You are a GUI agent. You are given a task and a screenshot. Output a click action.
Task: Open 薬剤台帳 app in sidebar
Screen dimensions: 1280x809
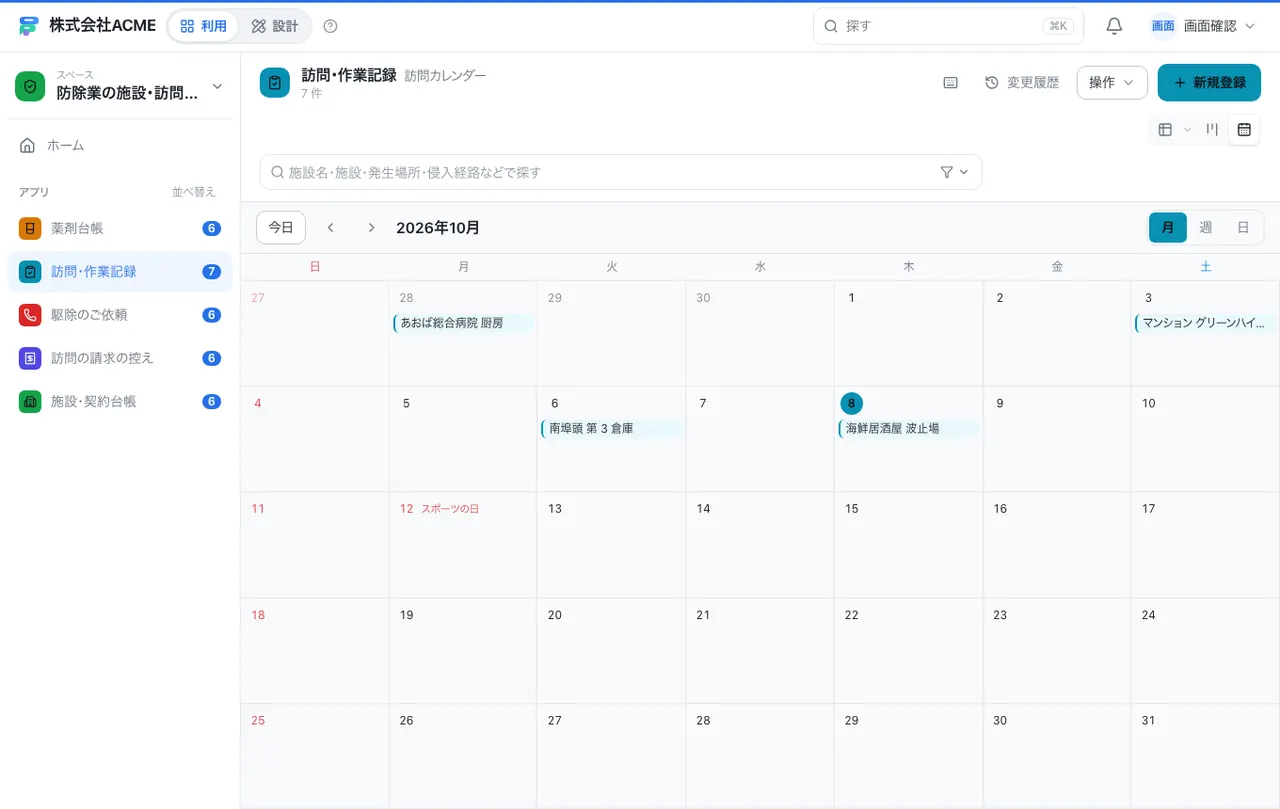click(x=120, y=228)
